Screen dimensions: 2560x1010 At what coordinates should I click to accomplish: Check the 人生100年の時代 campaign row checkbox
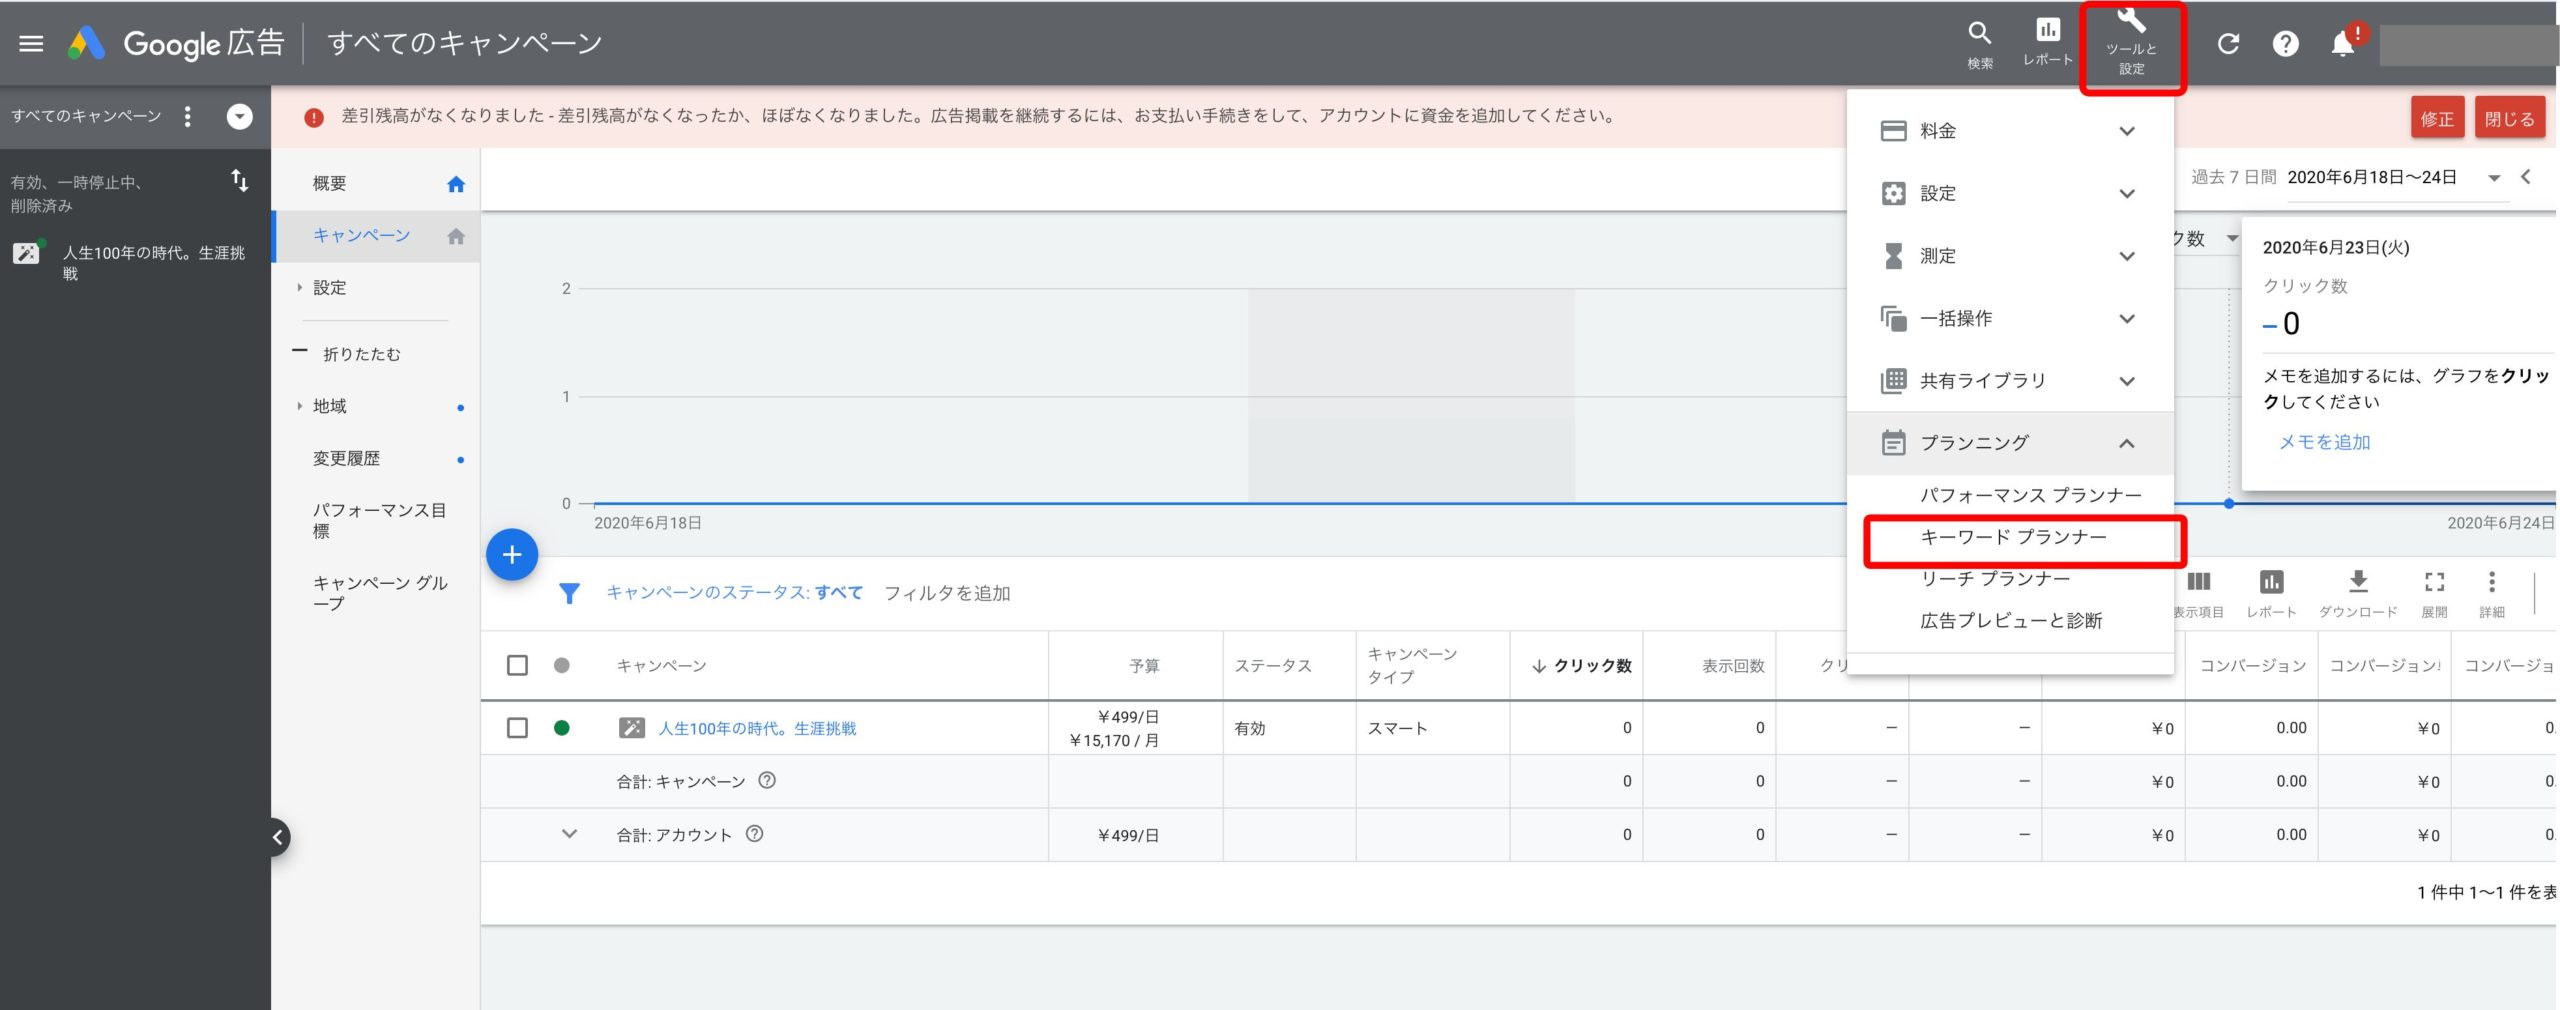tap(517, 728)
